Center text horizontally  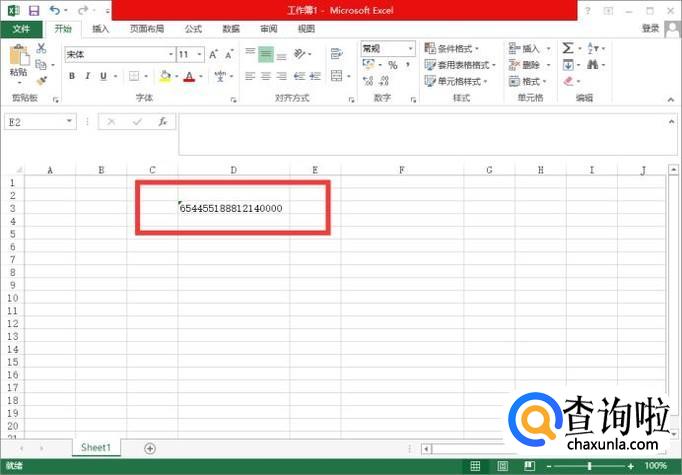click(x=266, y=77)
